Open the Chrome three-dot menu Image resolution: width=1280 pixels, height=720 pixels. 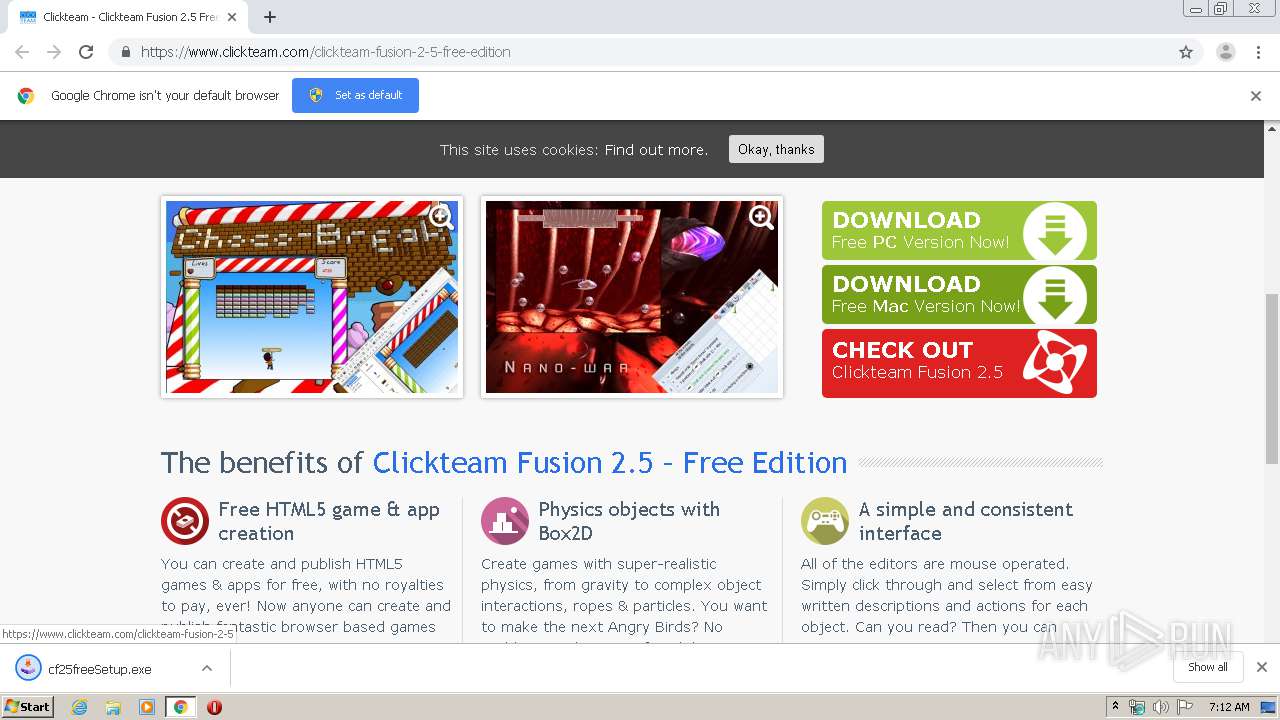1258,52
